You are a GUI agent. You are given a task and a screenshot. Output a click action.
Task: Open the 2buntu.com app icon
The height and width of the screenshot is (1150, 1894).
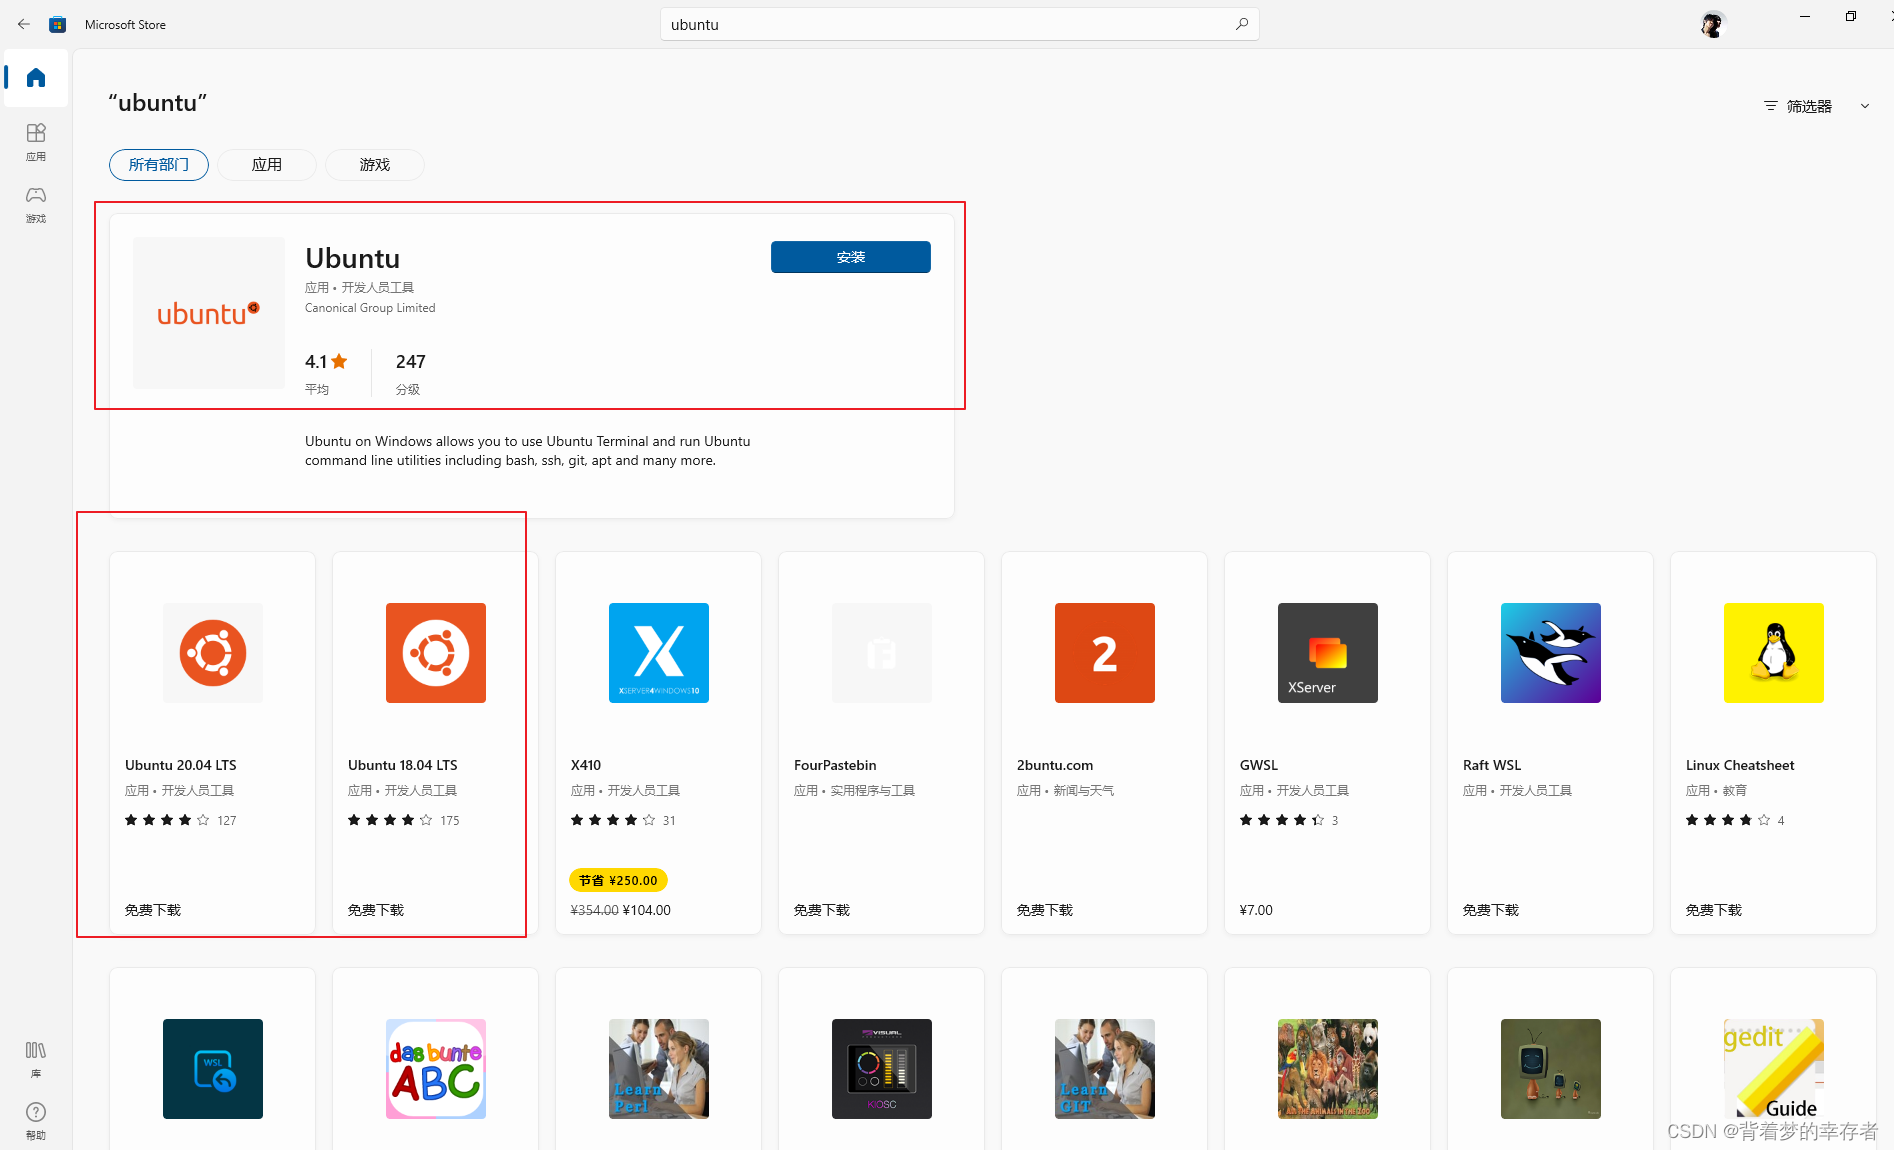click(x=1105, y=653)
